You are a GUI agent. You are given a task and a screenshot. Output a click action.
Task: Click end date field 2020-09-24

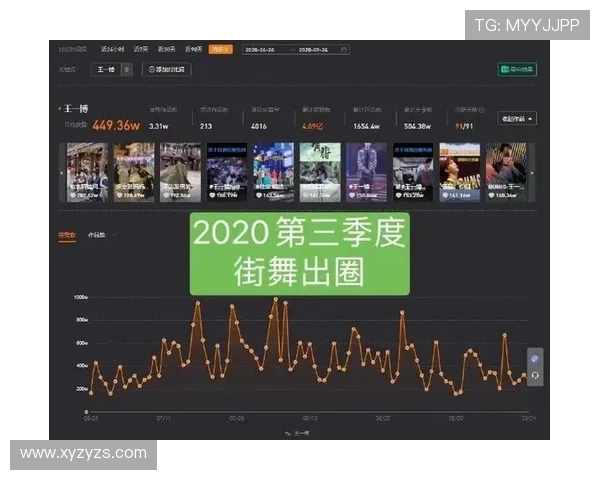click(313, 50)
